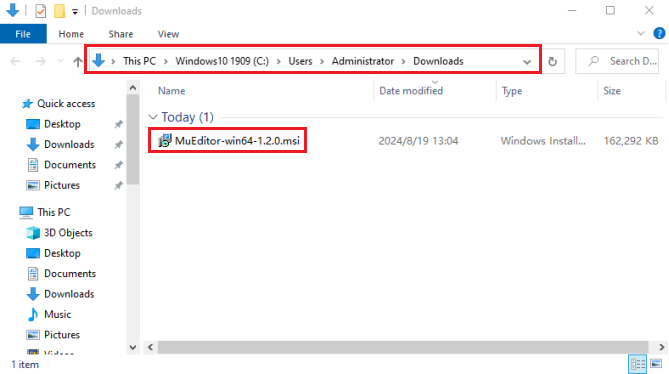Open pinned Documents under Quick access
This screenshot has height=374, width=669.
click(x=70, y=165)
